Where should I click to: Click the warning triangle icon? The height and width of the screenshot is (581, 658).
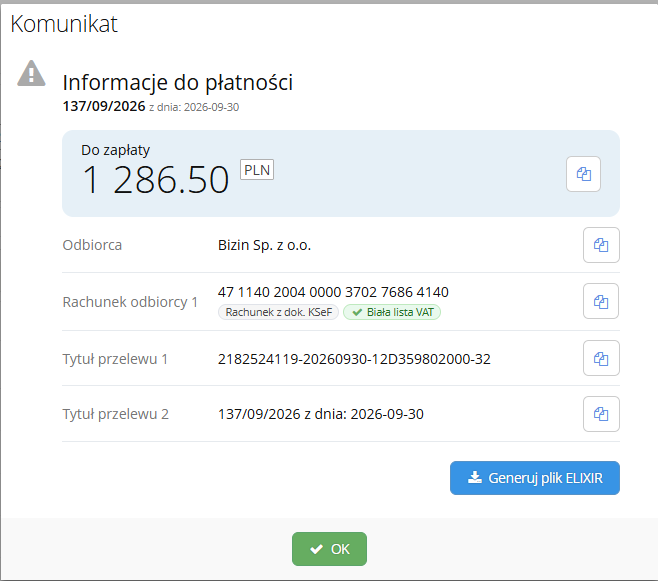pyautogui.click(x=31, y=73)
